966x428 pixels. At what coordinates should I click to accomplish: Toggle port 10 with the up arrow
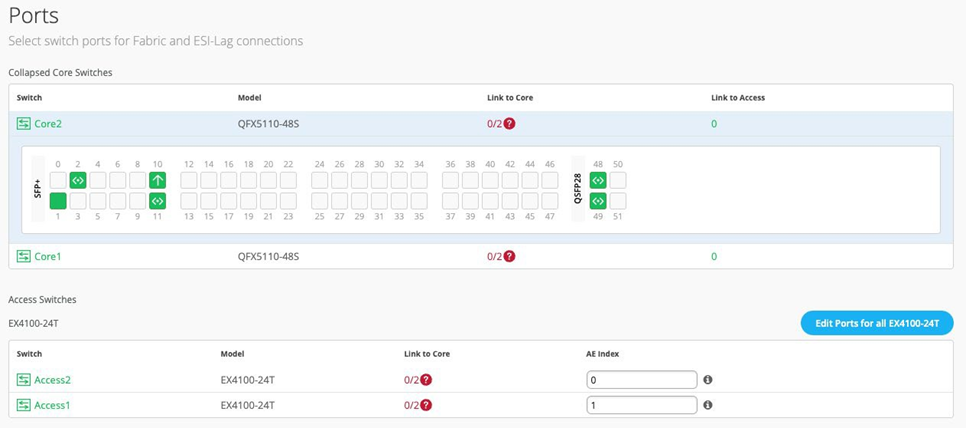(157, 180)
